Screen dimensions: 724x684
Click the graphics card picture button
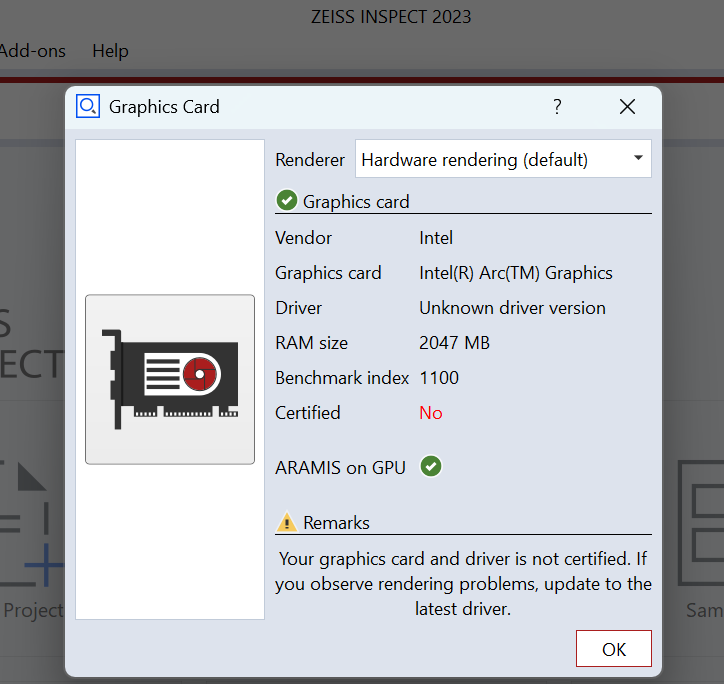(x=170, y=379)
